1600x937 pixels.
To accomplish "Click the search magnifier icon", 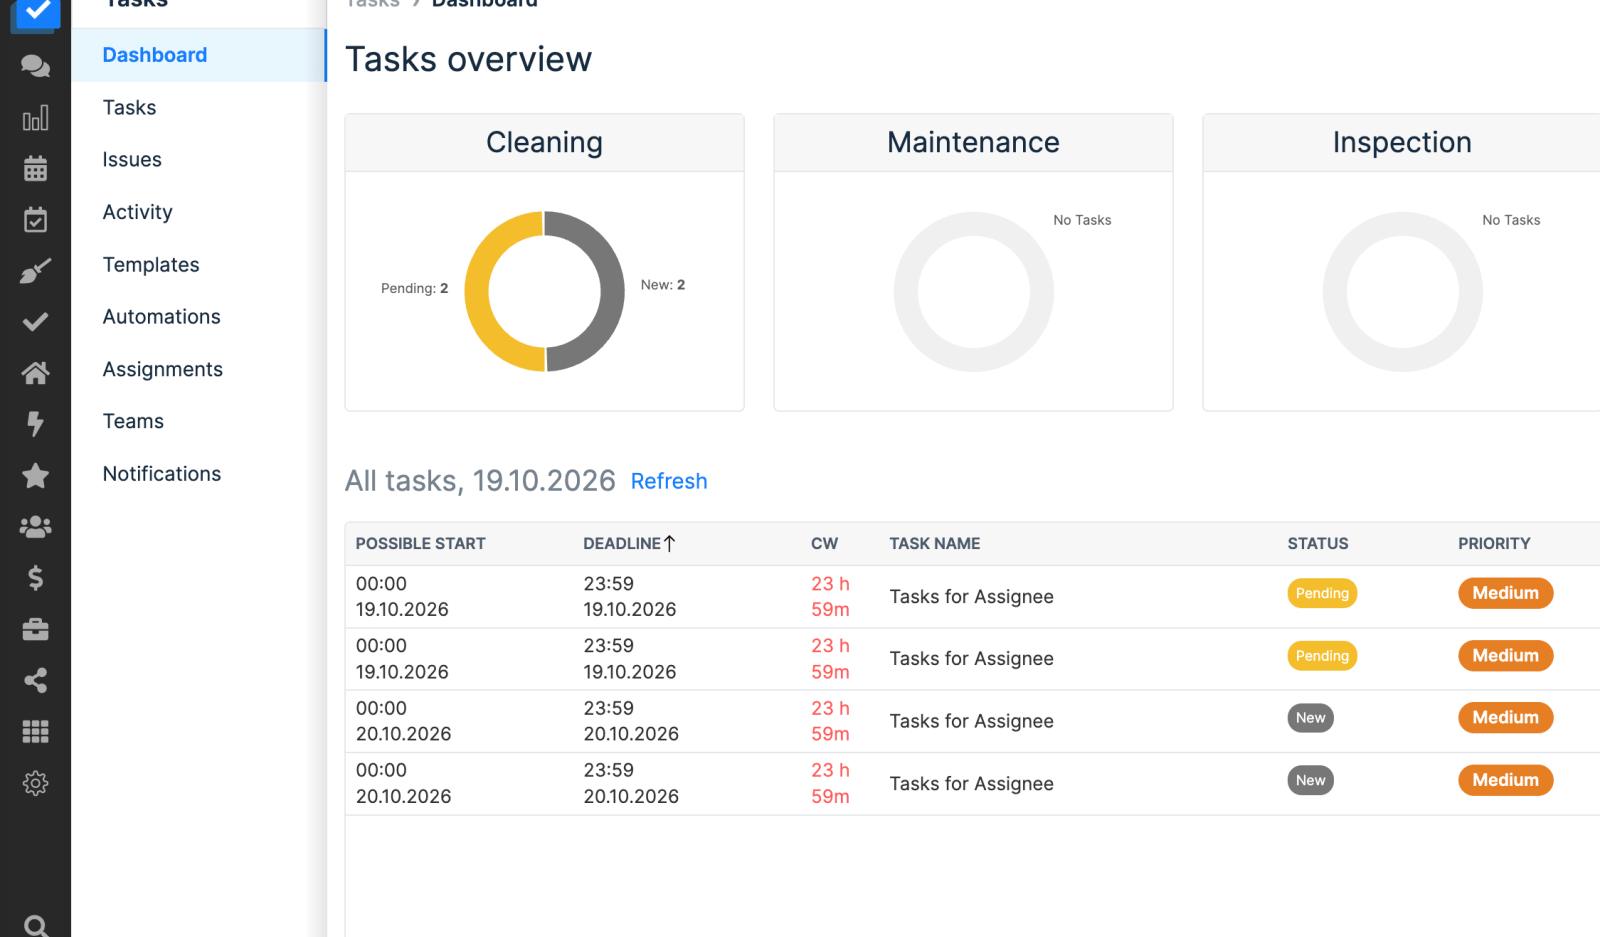I will pos(35,925).
